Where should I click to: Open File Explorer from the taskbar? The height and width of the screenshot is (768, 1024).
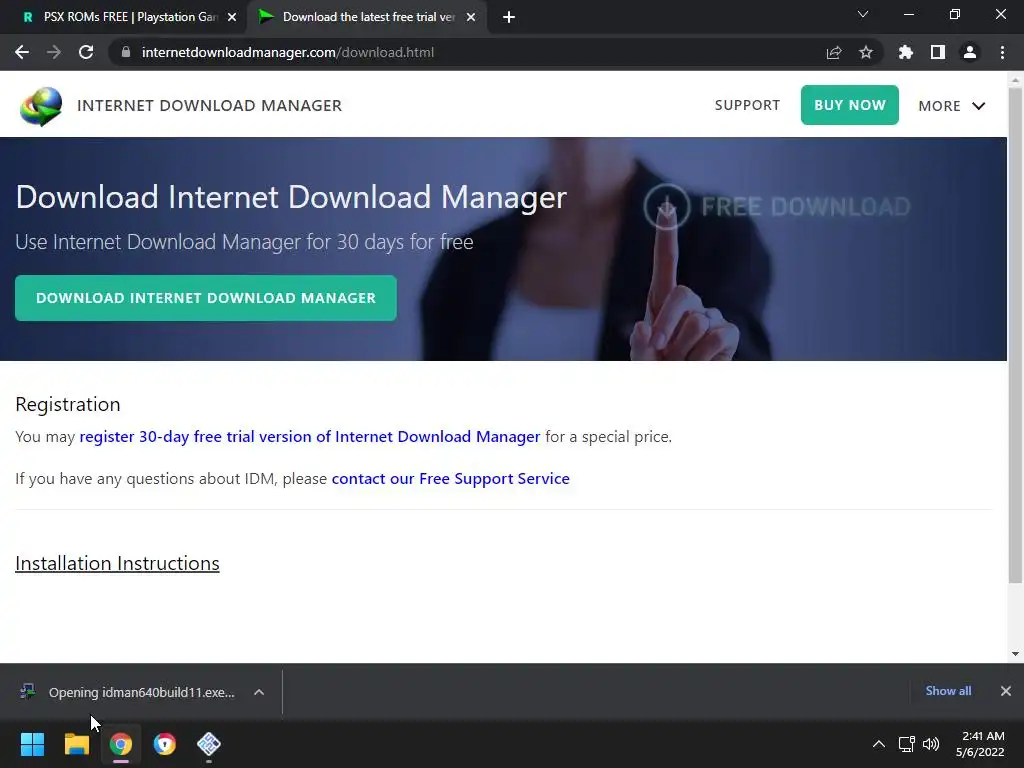76,744
